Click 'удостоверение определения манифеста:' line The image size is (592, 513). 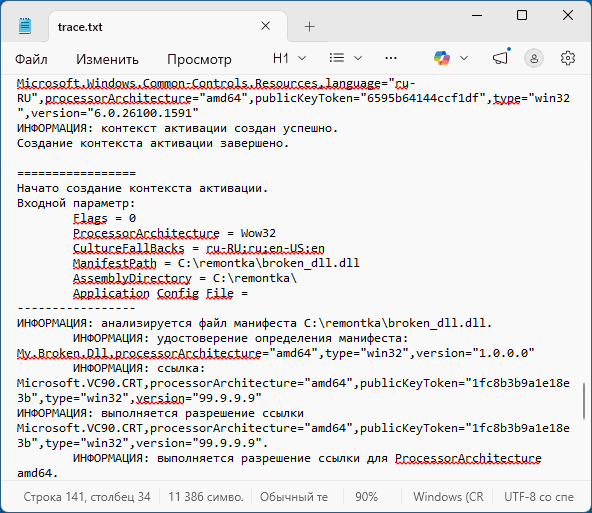240,338
